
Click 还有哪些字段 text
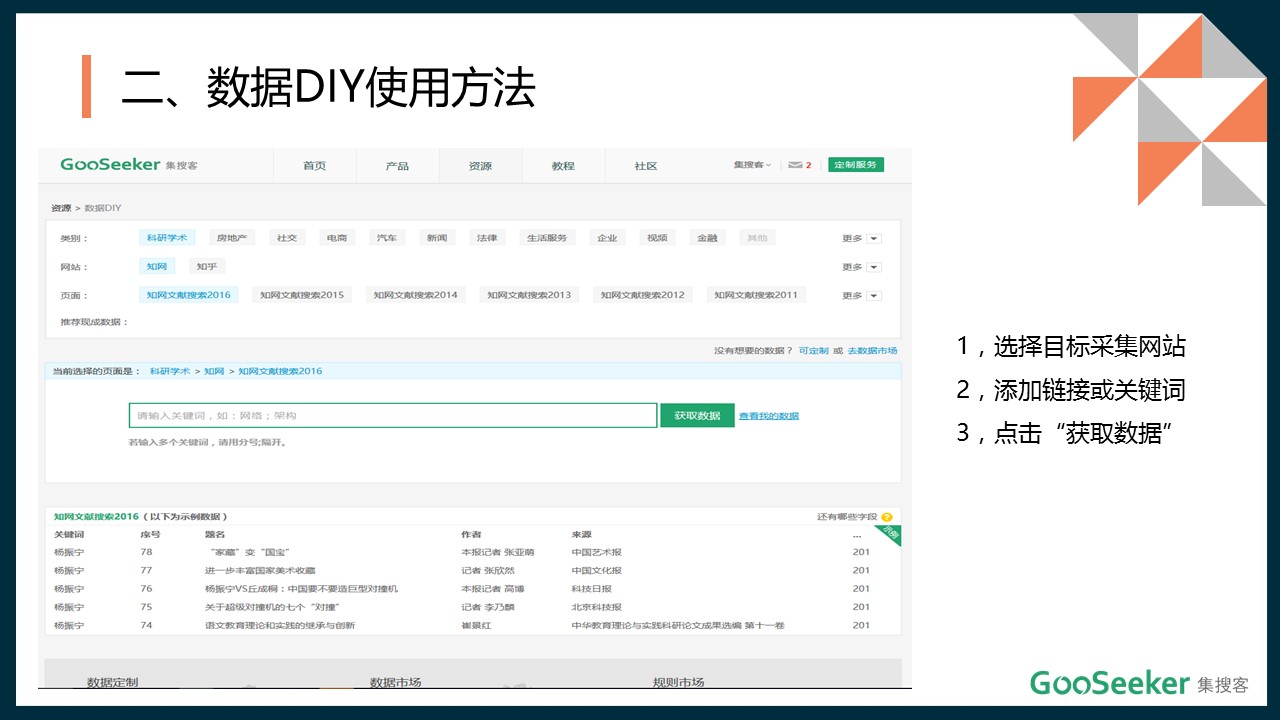click(x=847, y=517)
